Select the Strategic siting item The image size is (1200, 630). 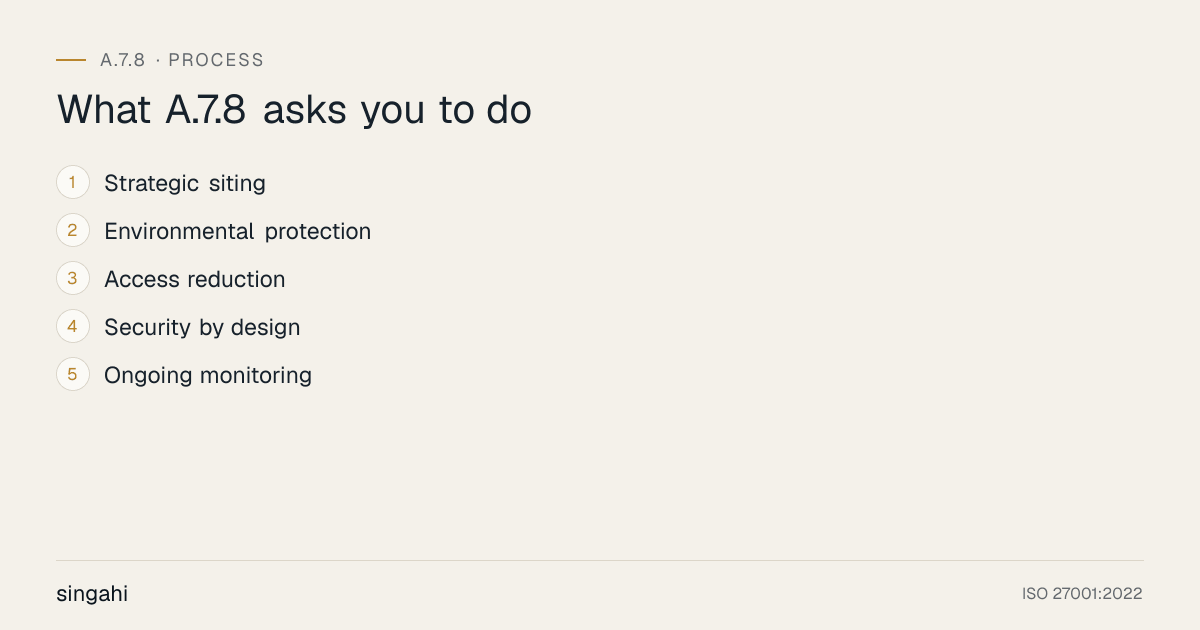pos(185,183)
